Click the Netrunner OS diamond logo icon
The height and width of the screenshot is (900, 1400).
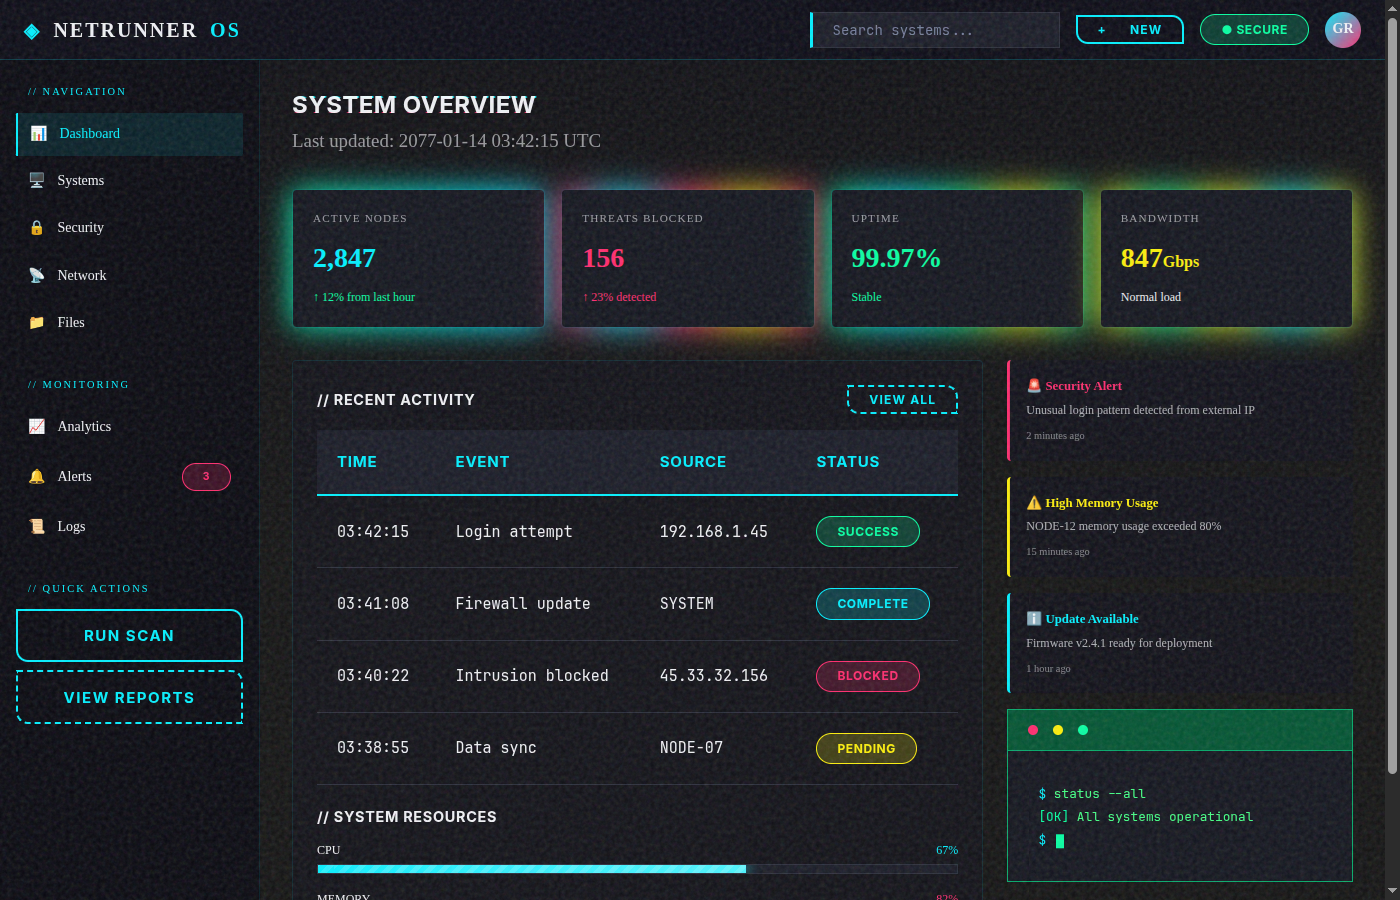pos(32,31)
